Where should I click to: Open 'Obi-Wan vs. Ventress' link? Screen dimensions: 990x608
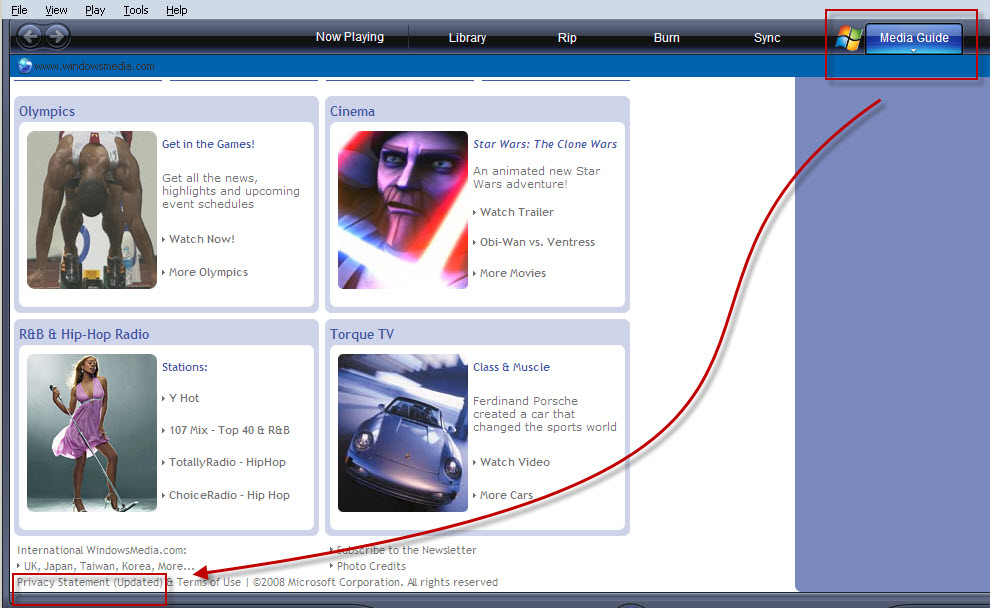[537, 242]
